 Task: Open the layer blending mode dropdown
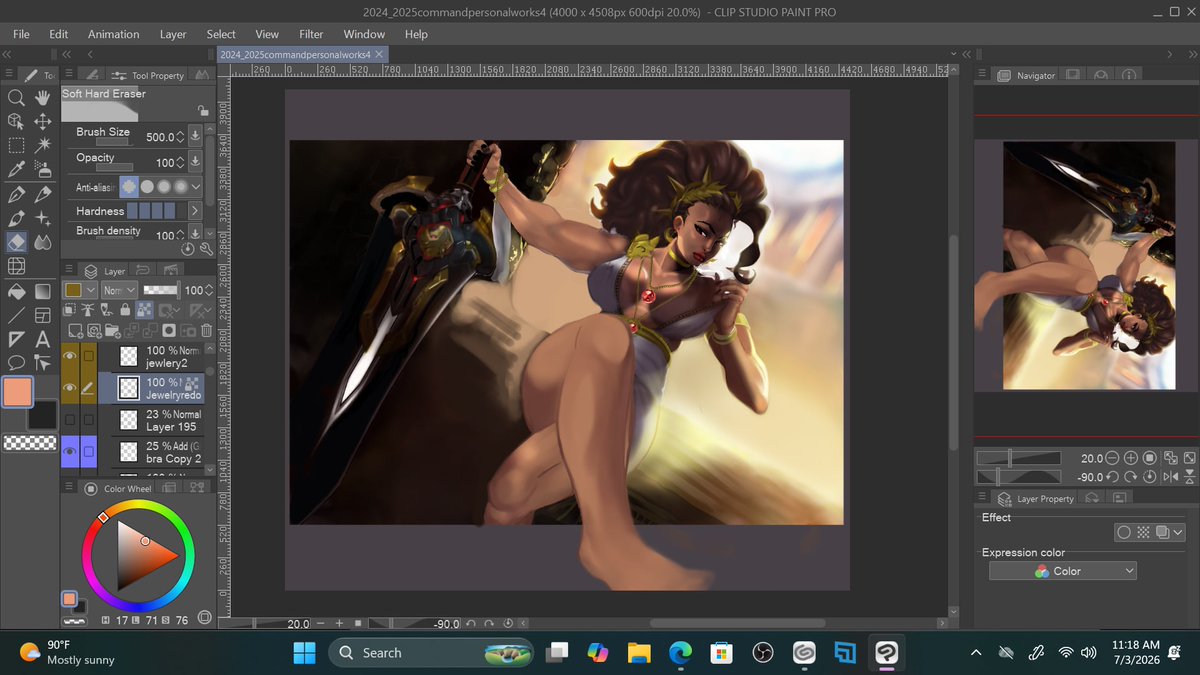coord(119,290)
